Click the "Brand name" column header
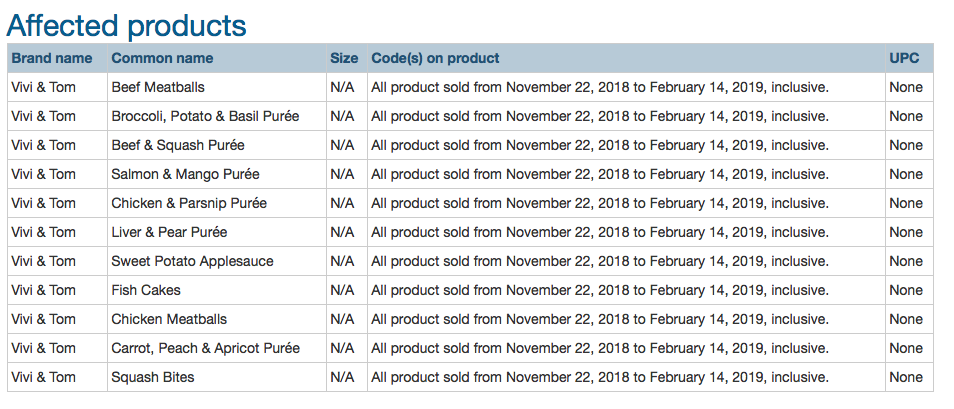 [x=52, y=58]
